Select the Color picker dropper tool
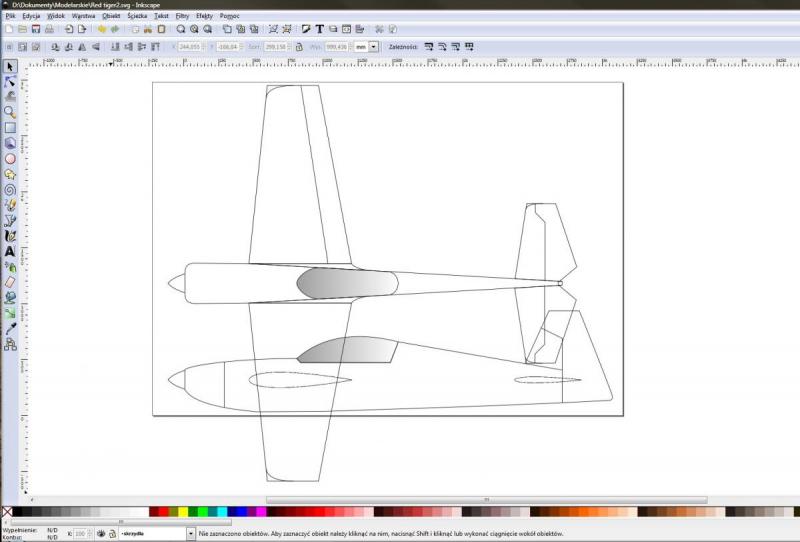Screen dimensions: 800x542 [10, 328]
